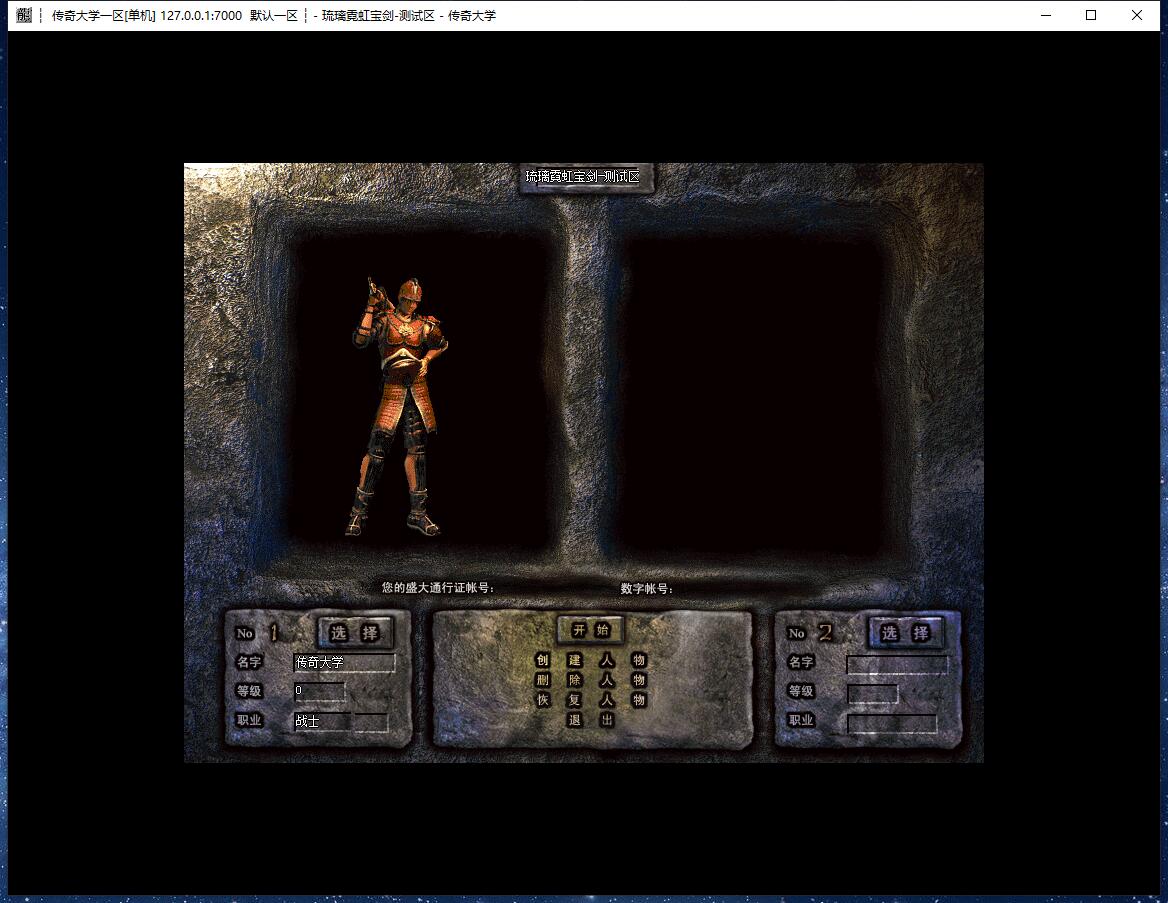Click the slot 1 level field showing 0
The height and width of the screenshot is (903, 1168).
[320, 691]
